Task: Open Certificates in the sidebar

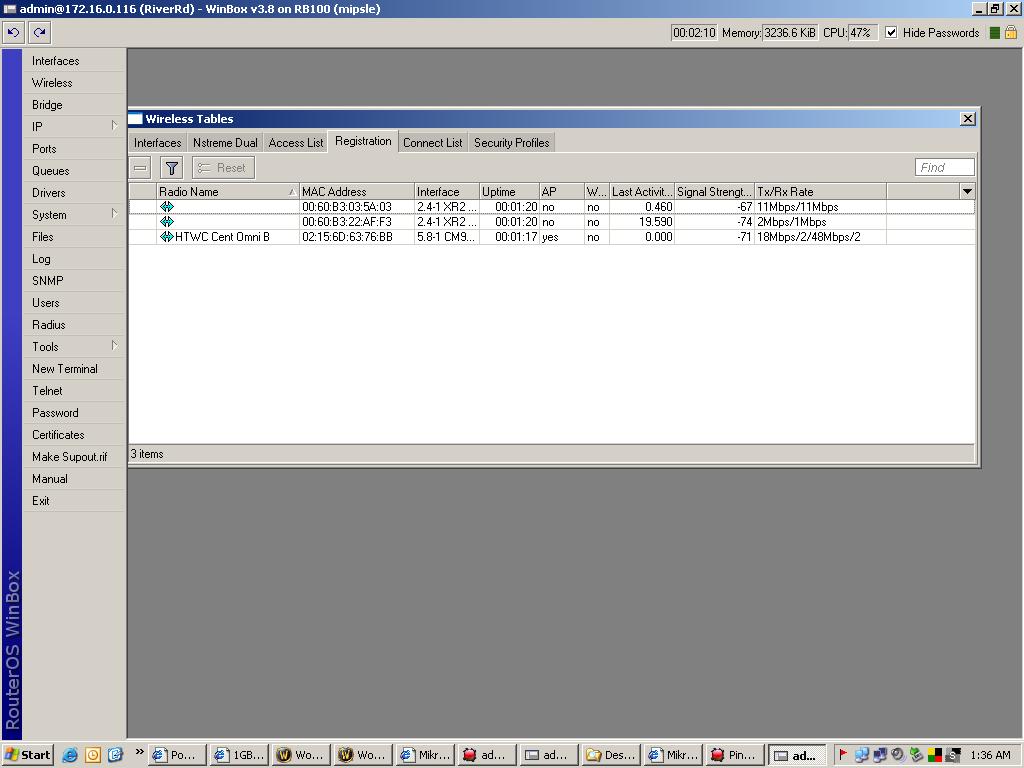Action: 74,435
